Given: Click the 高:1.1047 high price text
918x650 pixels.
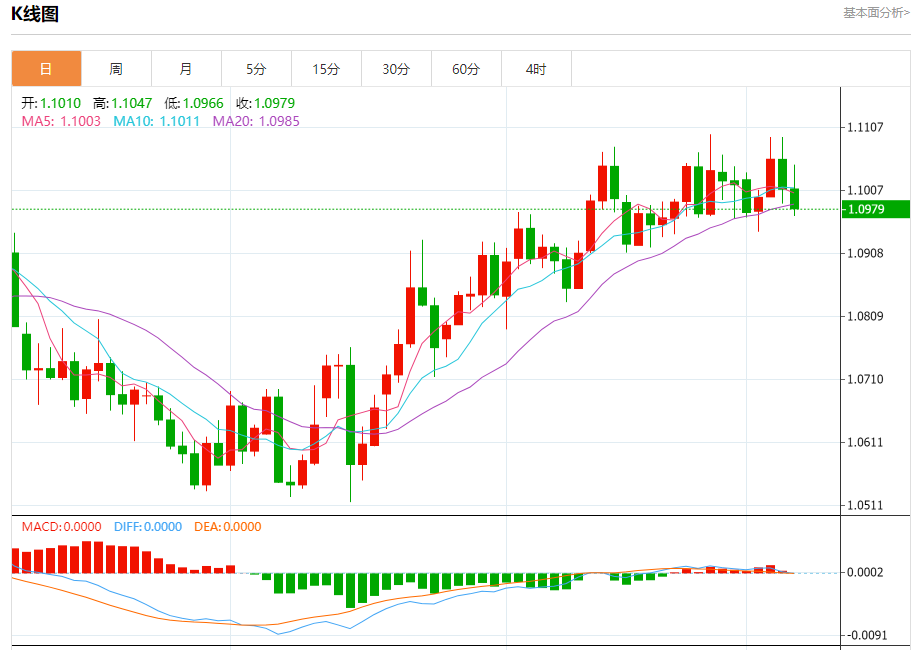Looking at the screenshot, I should pyautogui.click(x=122, y=103).
